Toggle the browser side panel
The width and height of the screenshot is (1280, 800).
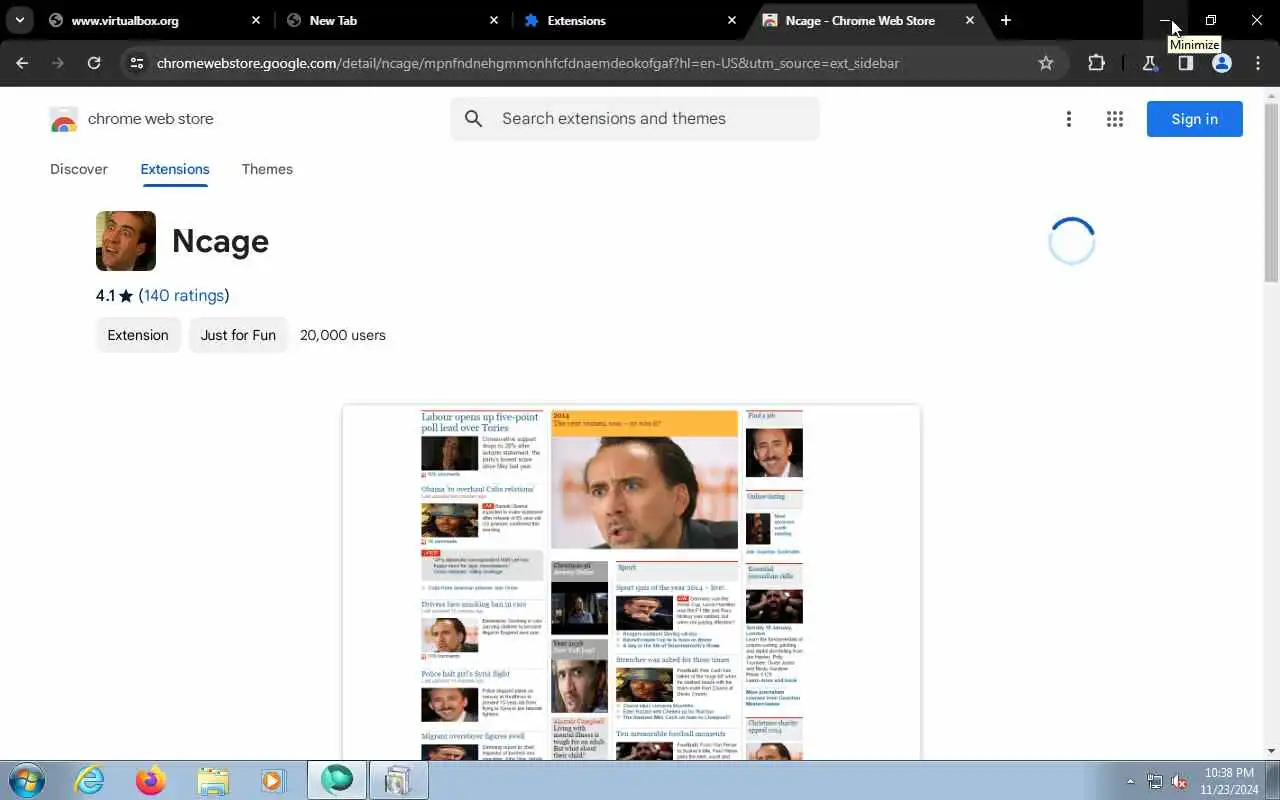coord(1186,63)
